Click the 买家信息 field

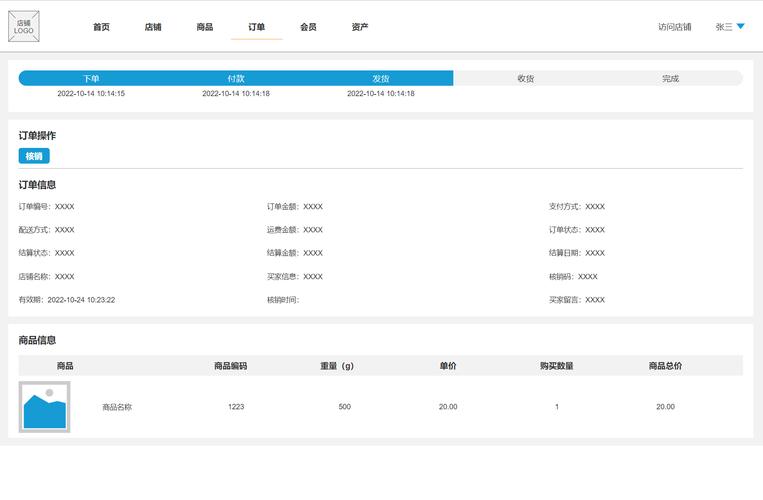click(x=295, y=277)
